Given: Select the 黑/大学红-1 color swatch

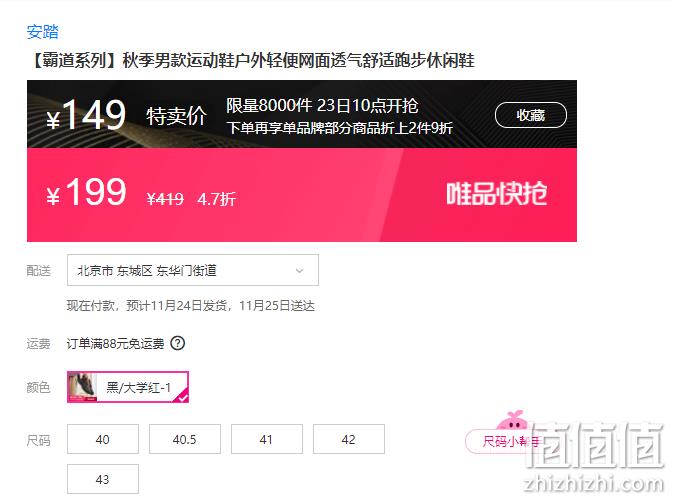Looking at the screenshot, I should pos(128,387).
